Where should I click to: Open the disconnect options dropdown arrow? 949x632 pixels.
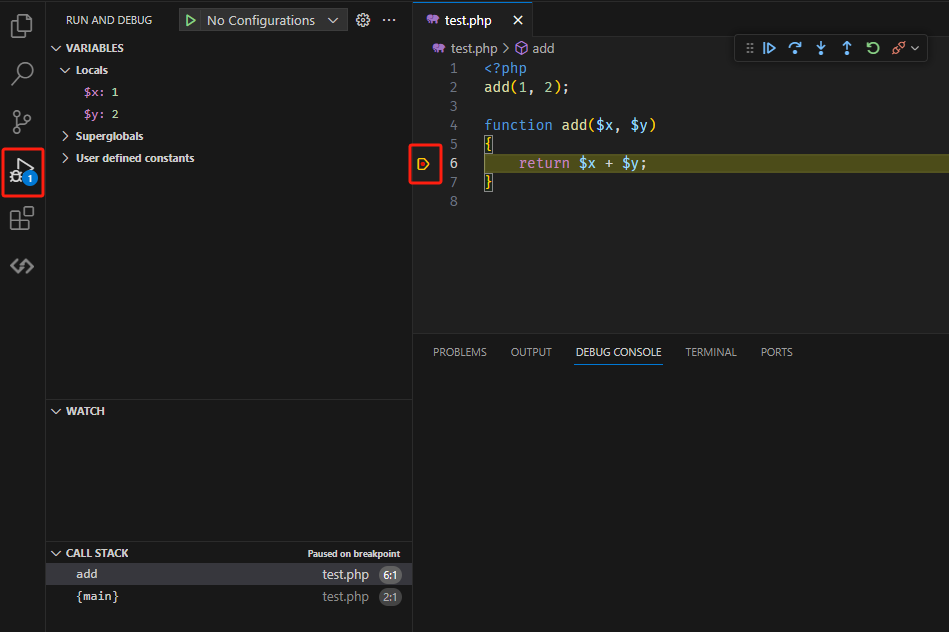pyautogui.click(x=915, y=48)
